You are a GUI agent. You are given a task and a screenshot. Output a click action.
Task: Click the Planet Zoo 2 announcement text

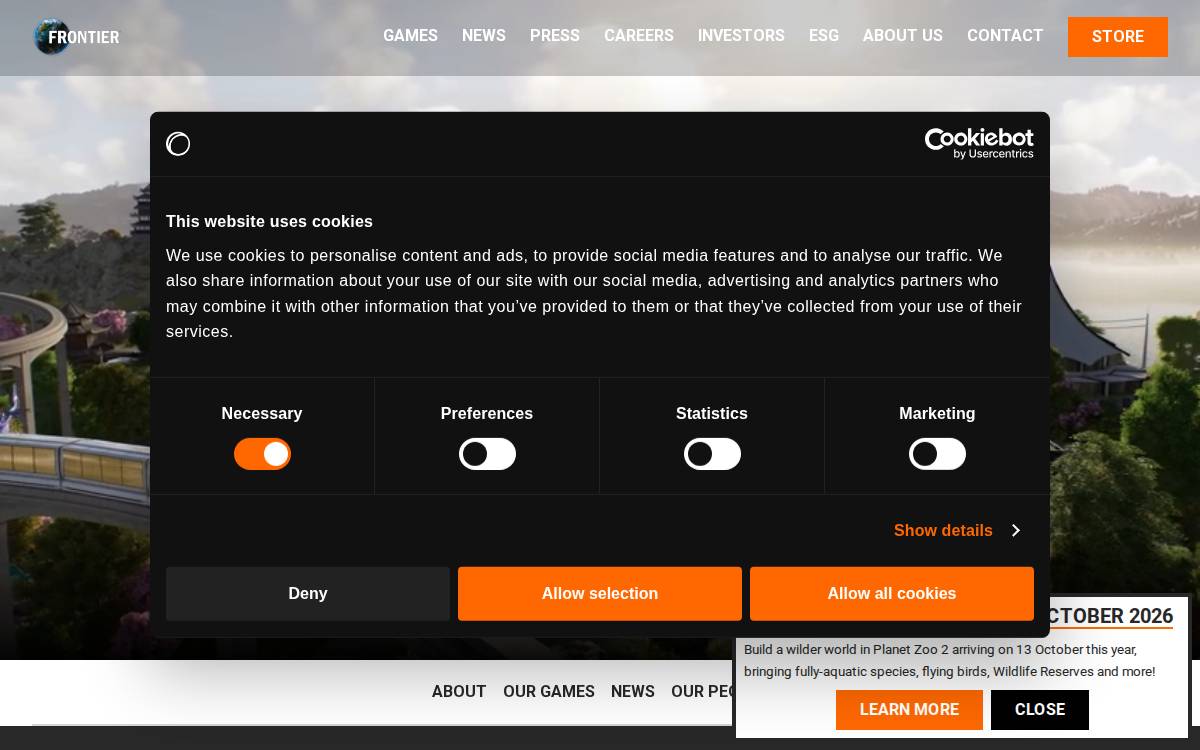click(949, 661)
